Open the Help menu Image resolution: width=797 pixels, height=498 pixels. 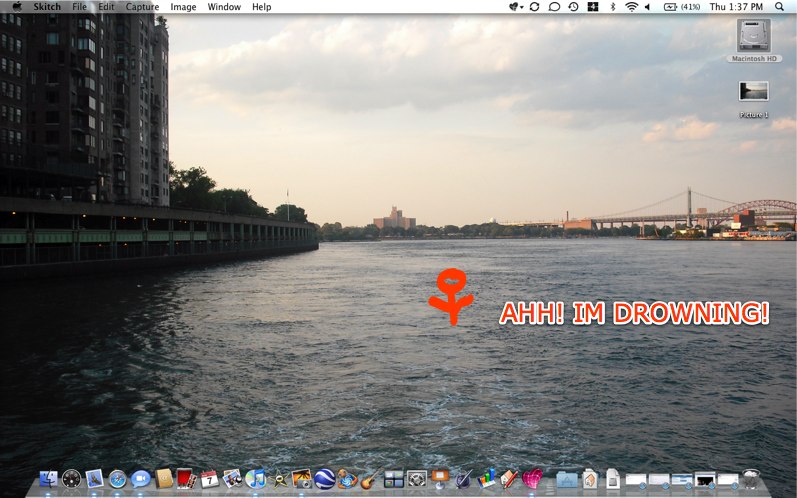262,7
